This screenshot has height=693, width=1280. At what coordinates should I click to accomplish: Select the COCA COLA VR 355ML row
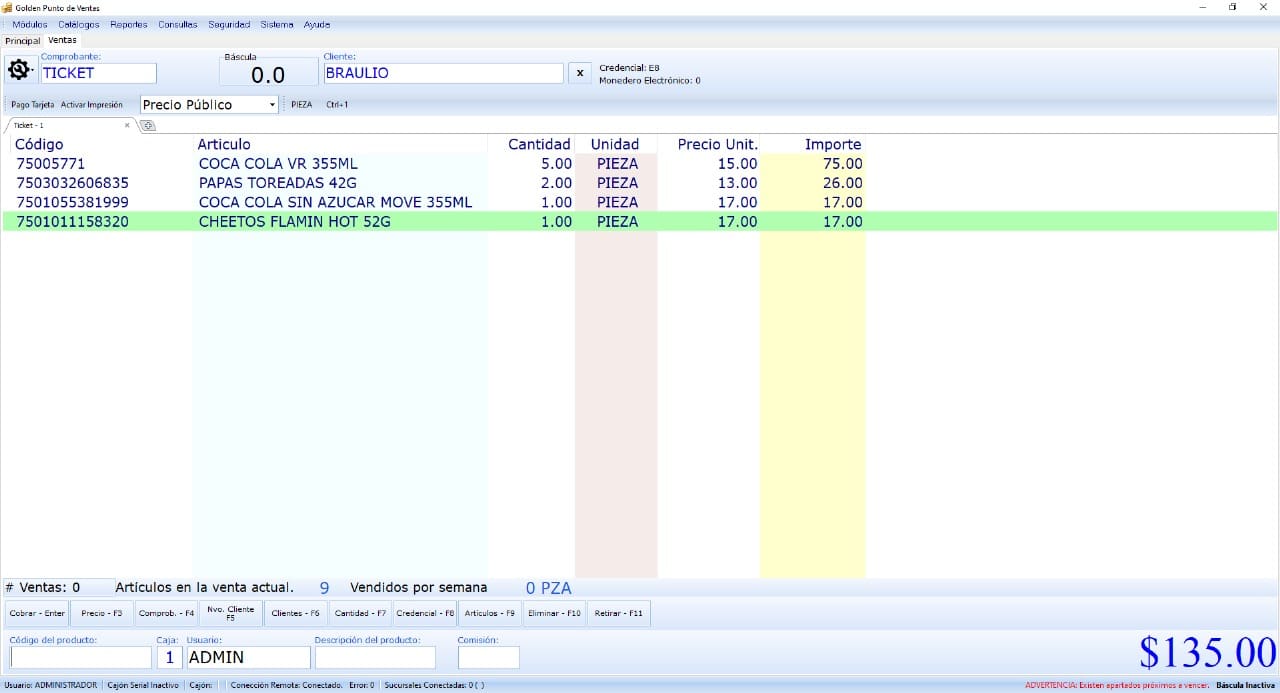(640, 164)
